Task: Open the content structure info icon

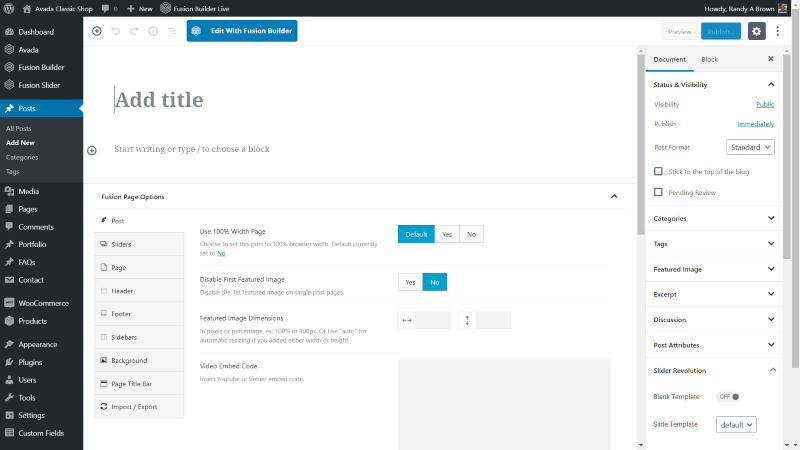Action: pyautogui.click(x=153, y=31)
